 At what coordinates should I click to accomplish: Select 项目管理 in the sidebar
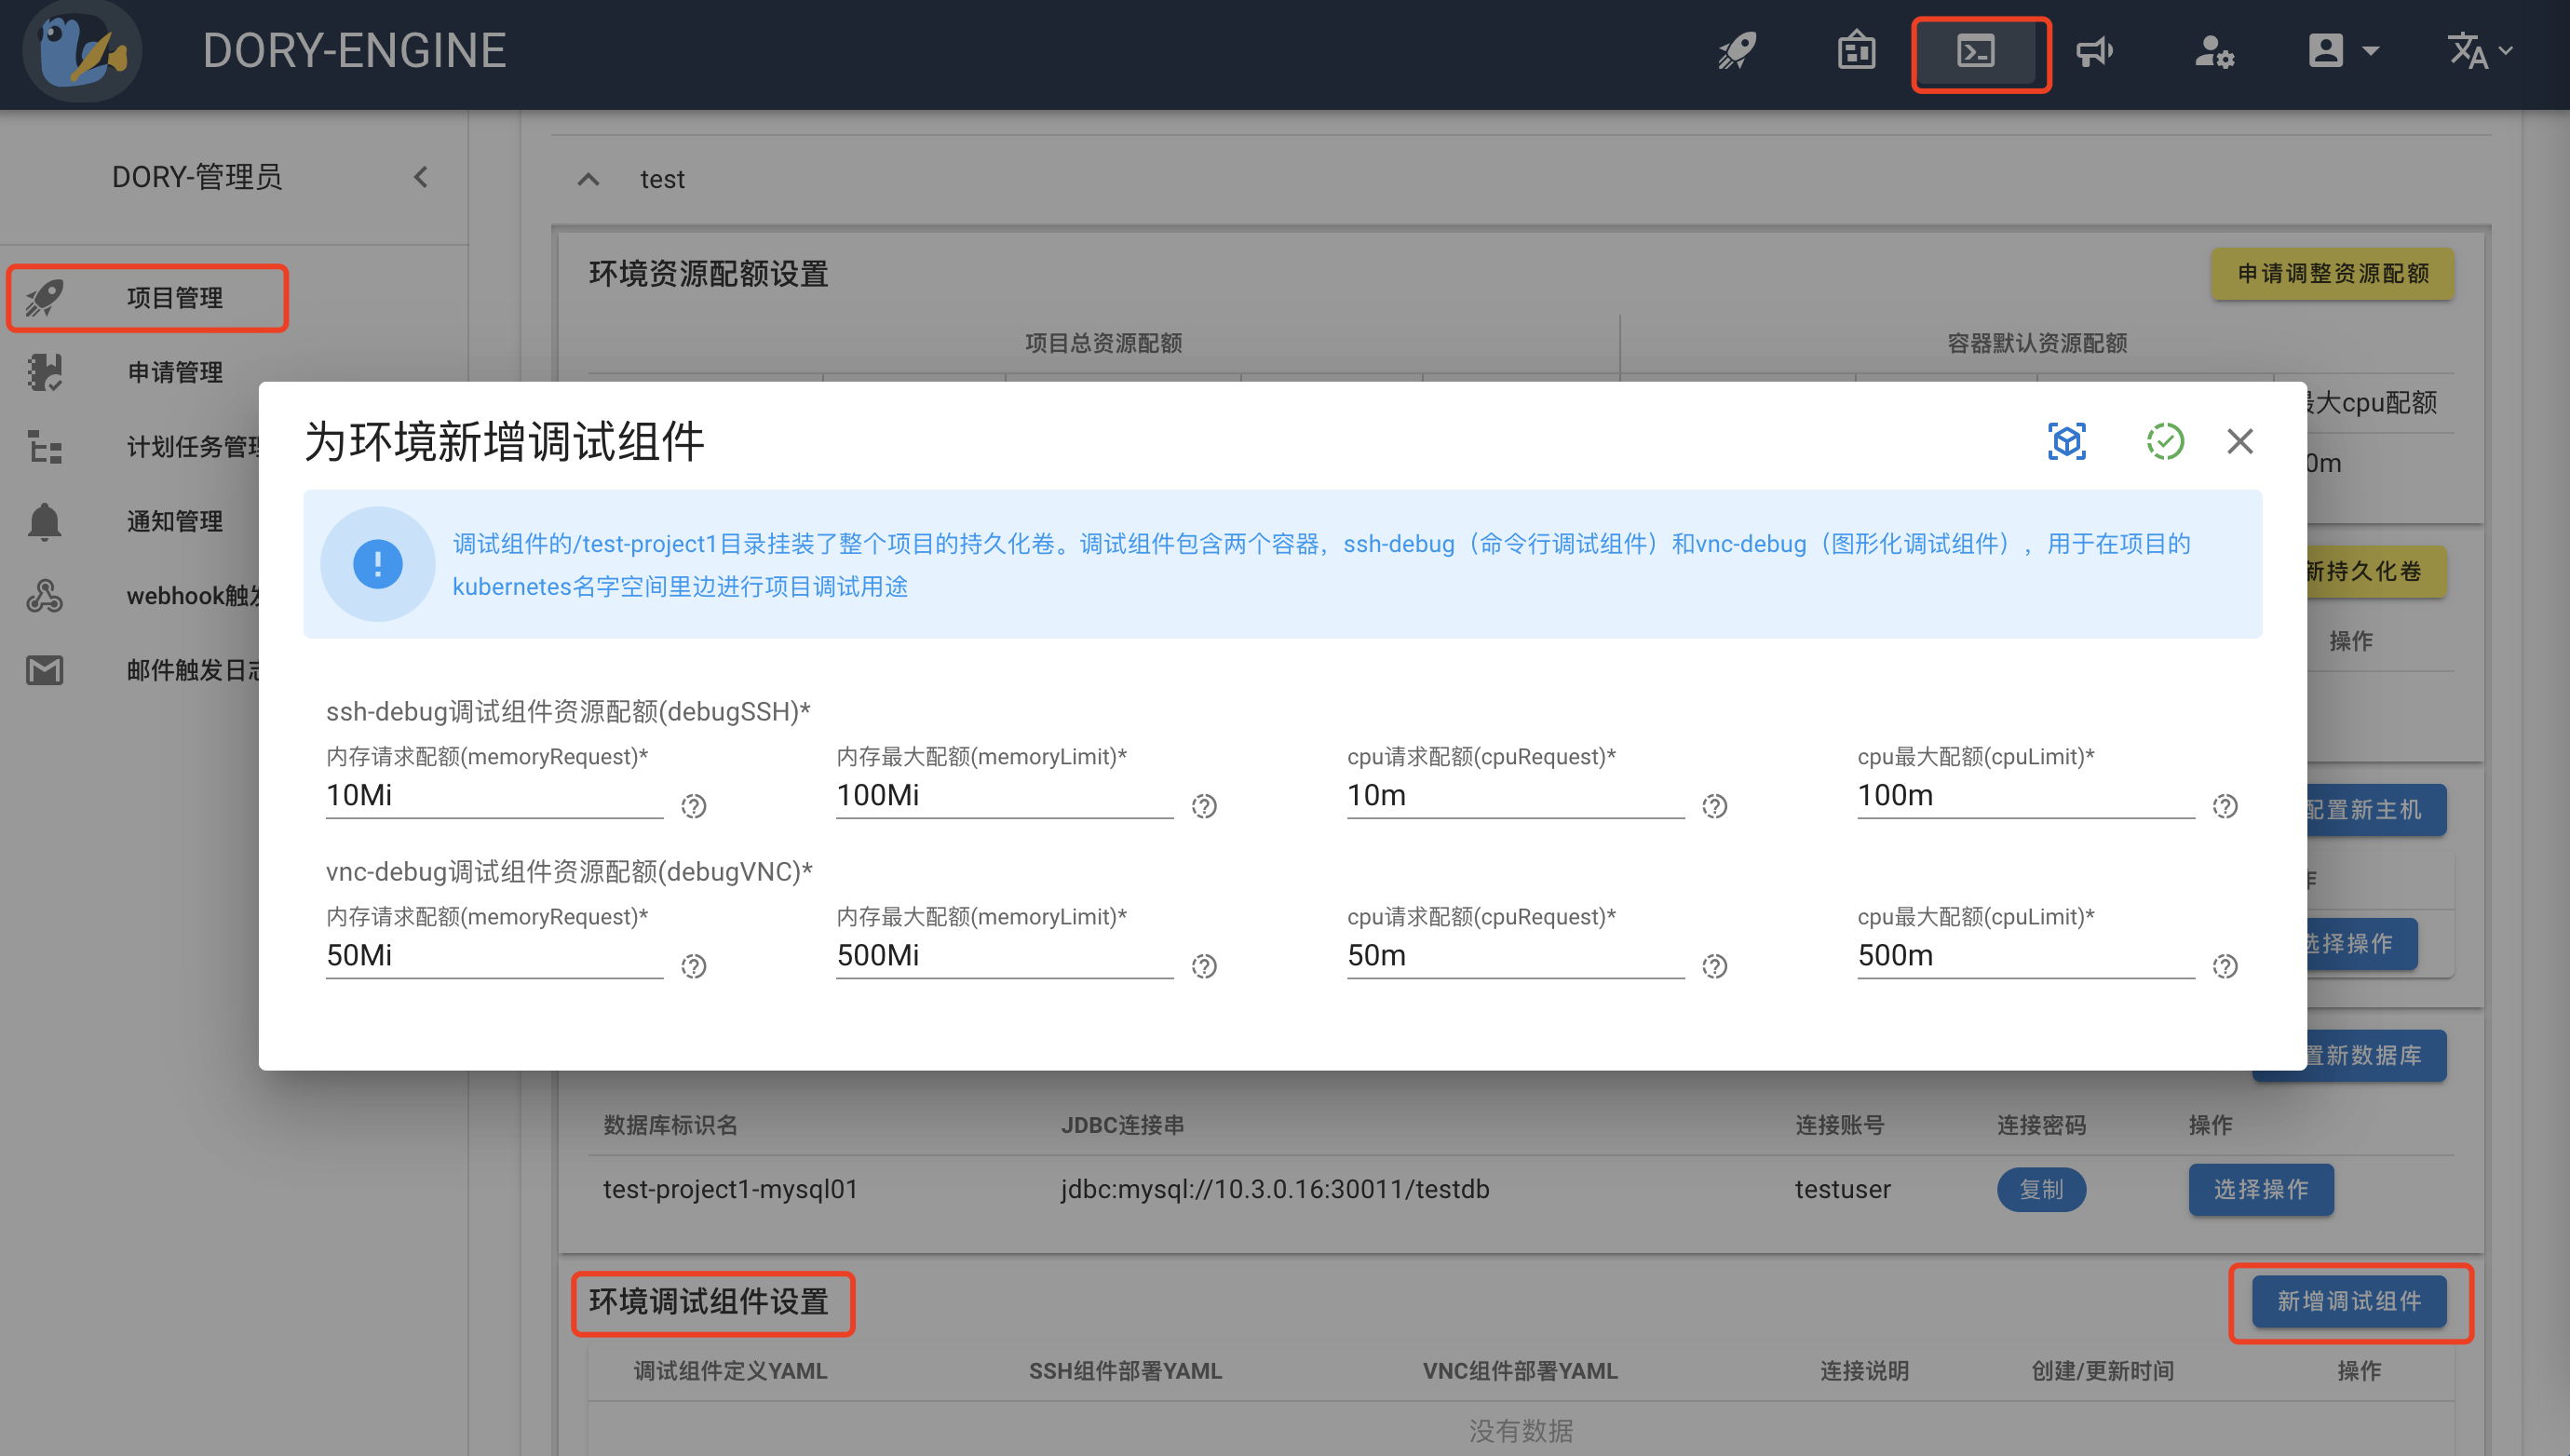coord(176,297)
